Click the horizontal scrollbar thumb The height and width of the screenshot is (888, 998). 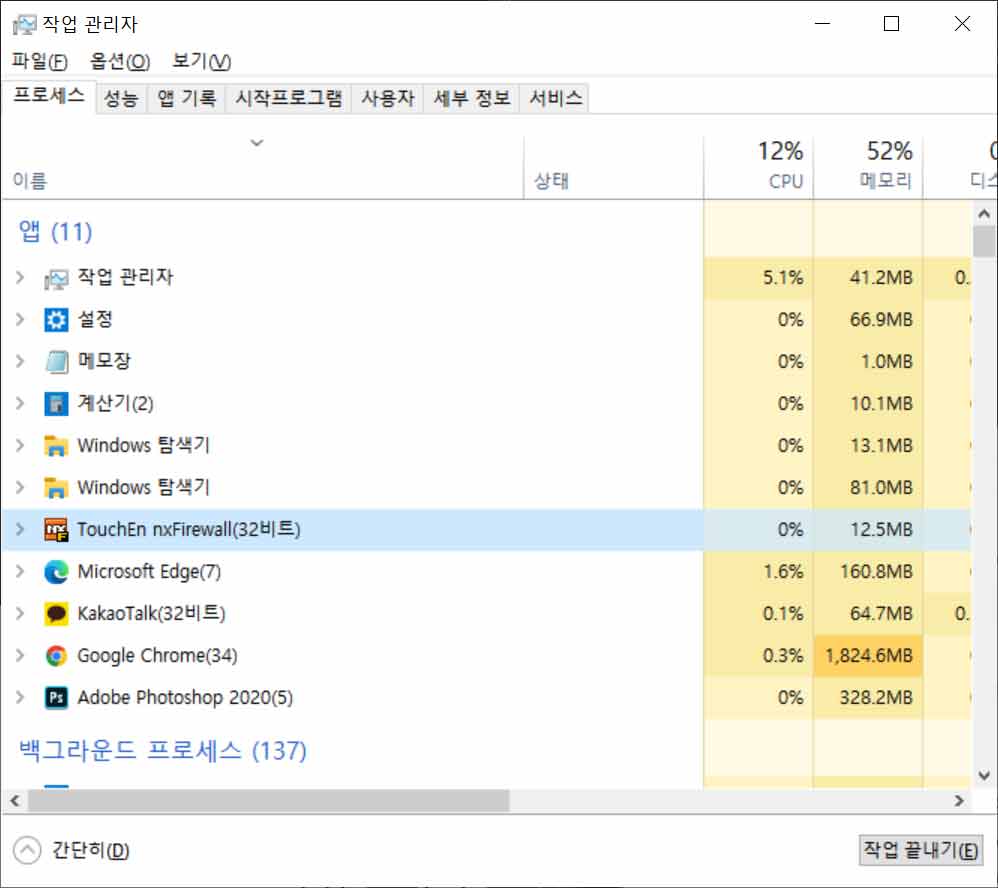(269, 801)
